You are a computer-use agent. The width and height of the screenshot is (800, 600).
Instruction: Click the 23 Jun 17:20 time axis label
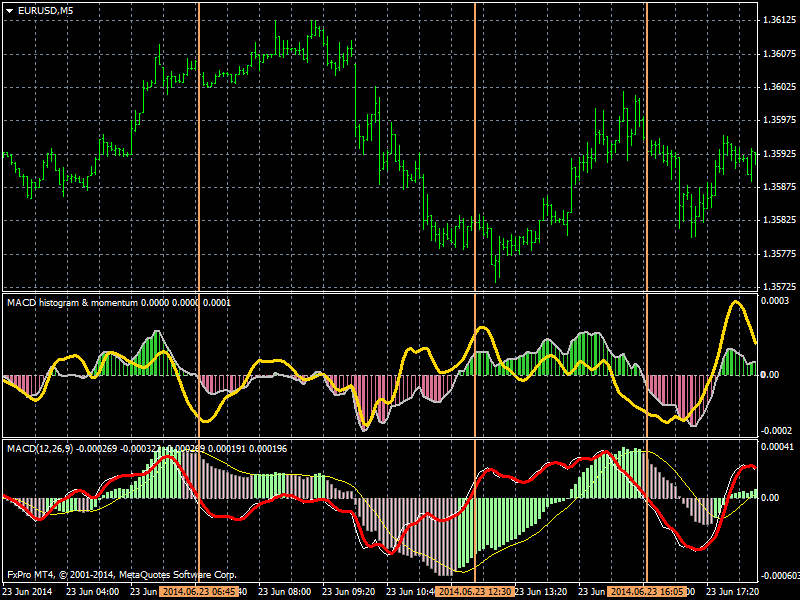733,592
